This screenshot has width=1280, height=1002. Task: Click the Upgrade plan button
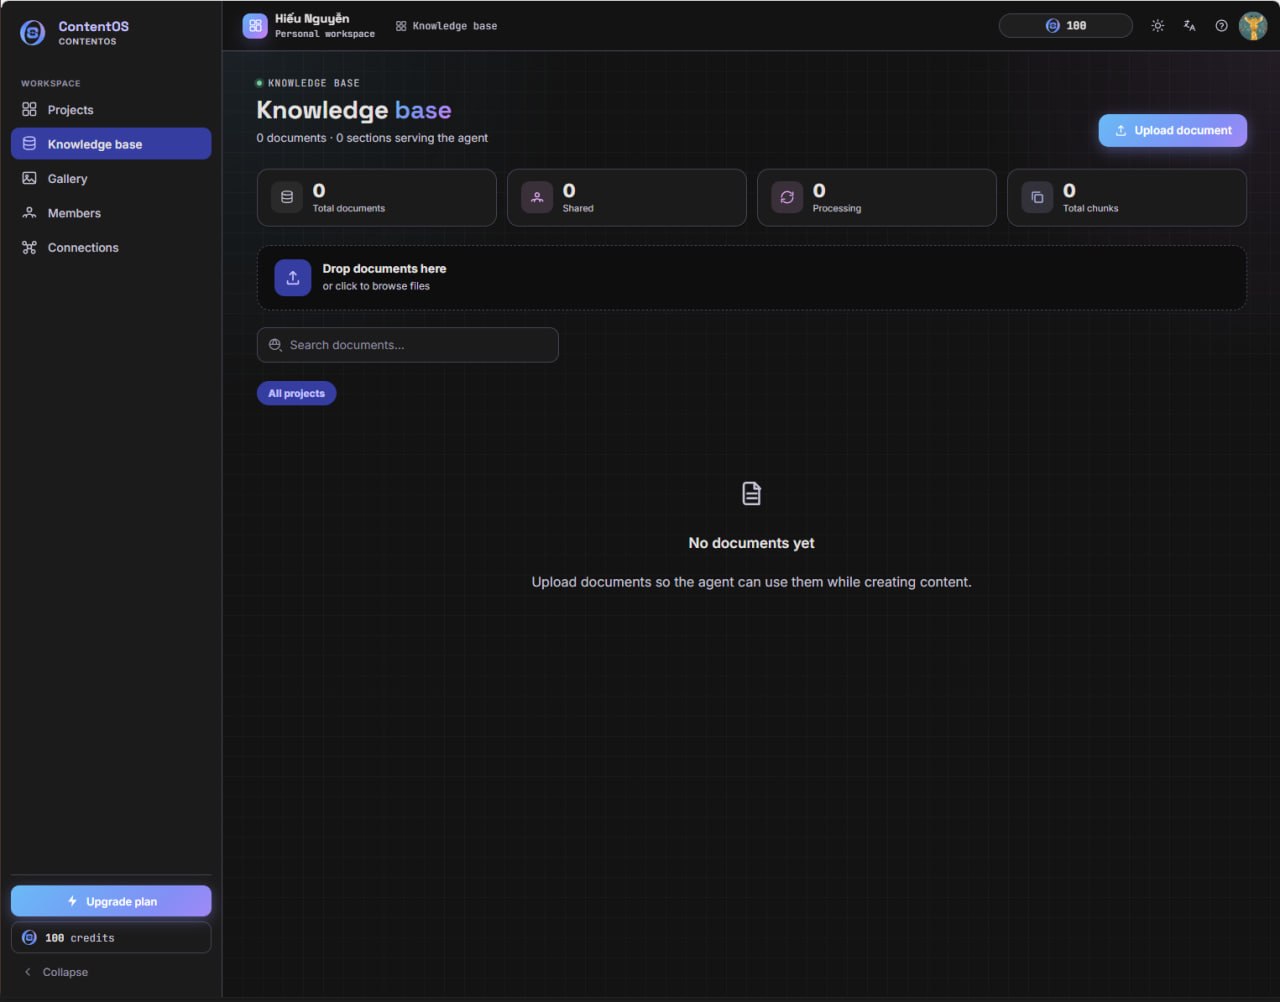pos(111,901)
